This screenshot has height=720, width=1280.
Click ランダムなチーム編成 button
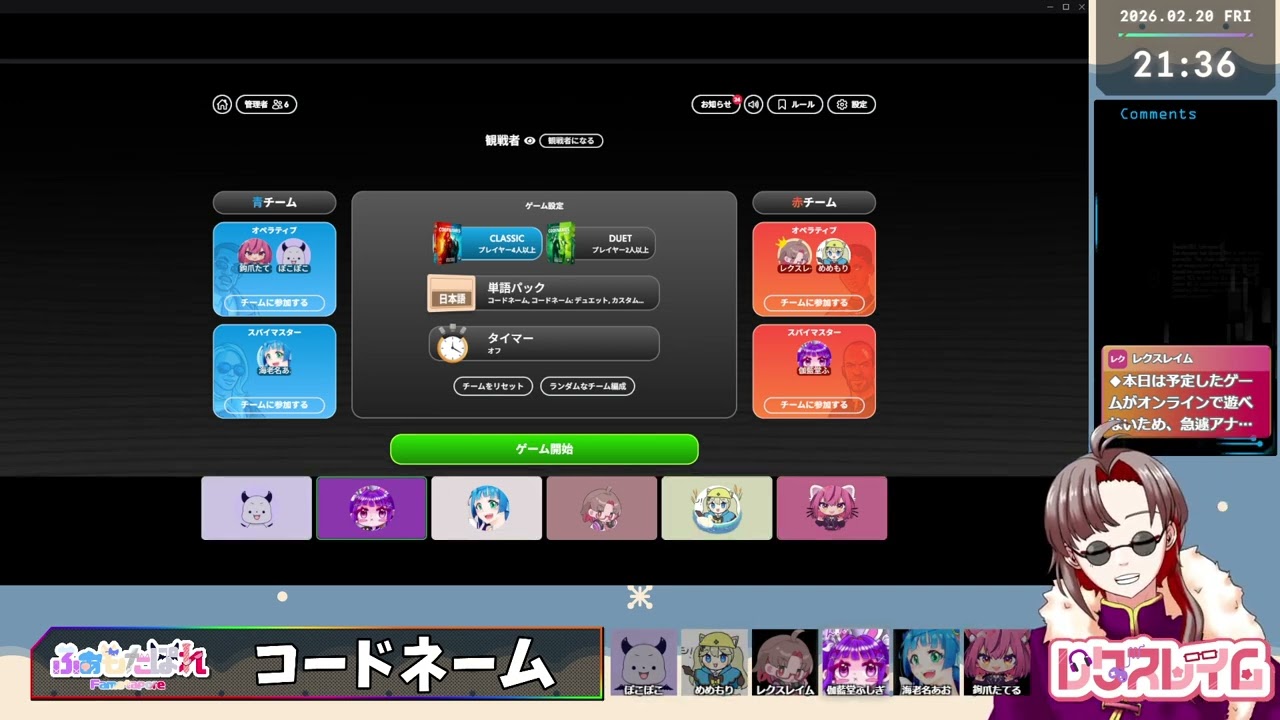click(x=588, y=386)
